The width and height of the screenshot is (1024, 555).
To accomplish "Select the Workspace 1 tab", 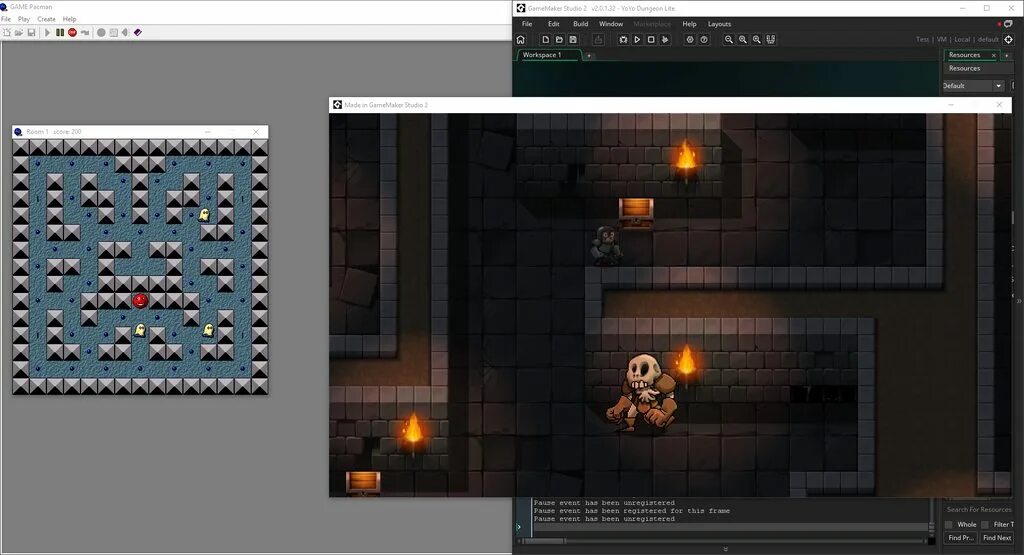I will 549,55.
